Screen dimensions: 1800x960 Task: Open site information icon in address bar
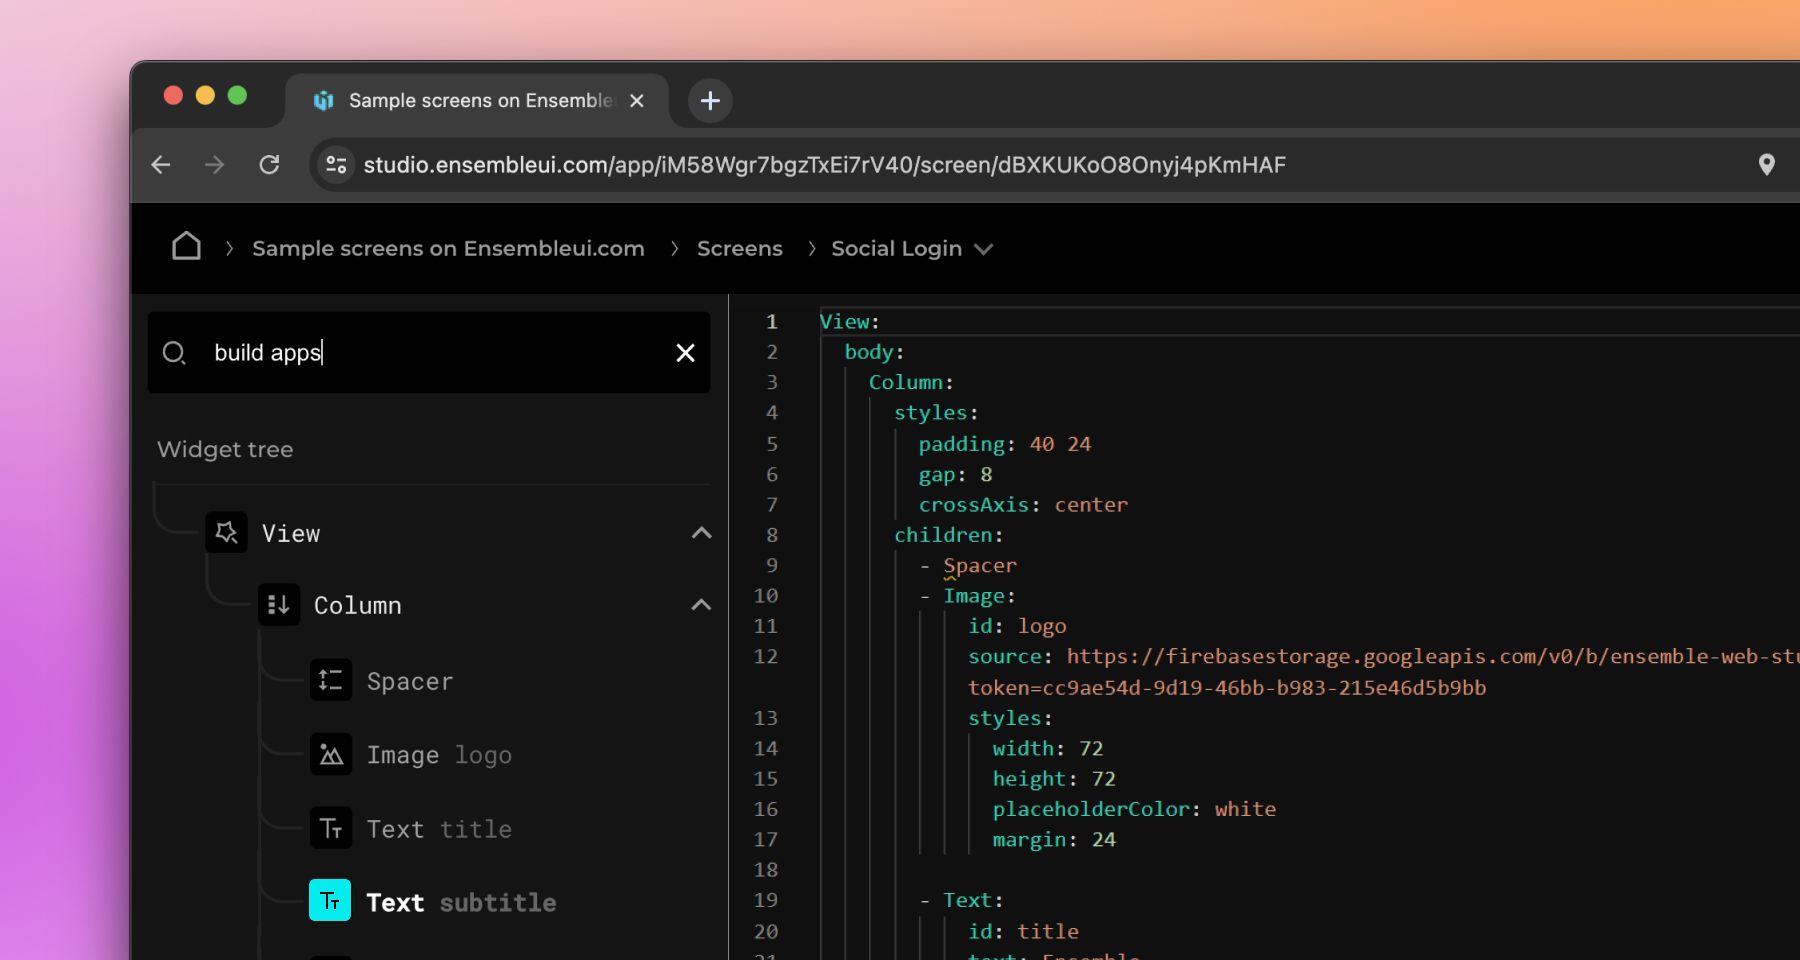click(336, 165)
